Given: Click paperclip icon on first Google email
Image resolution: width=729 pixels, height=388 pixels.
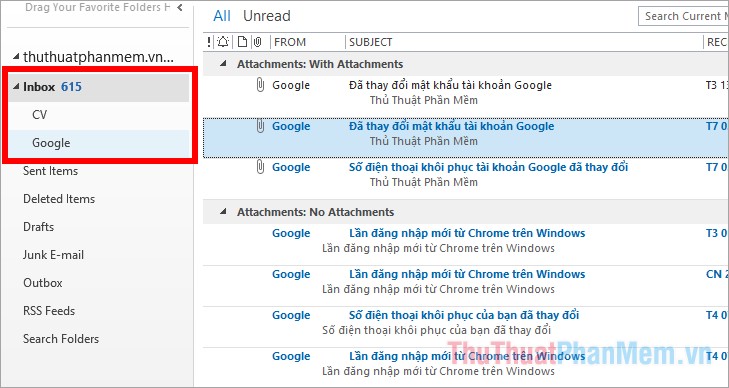Looking at the screenshot, I should 260,85.
